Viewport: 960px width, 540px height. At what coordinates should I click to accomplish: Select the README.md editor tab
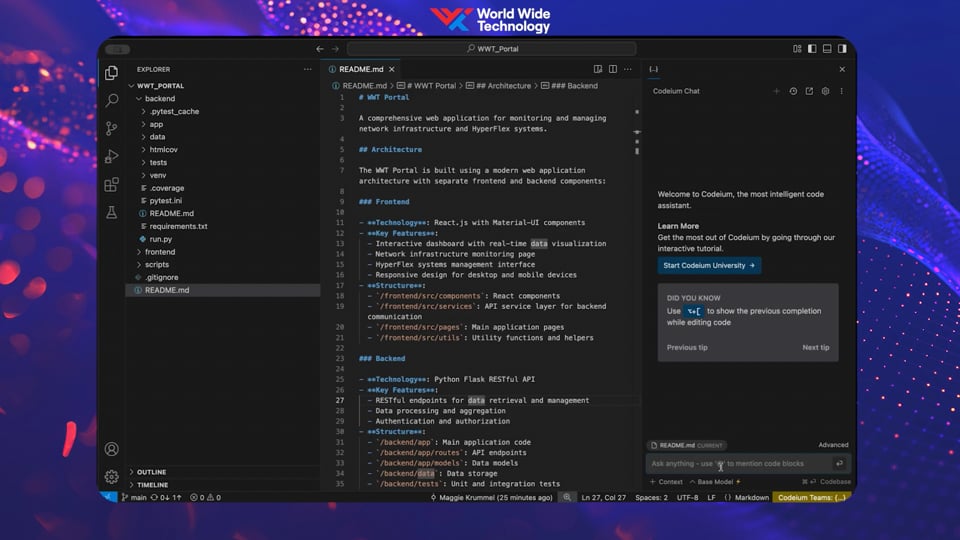click(361, 69)
